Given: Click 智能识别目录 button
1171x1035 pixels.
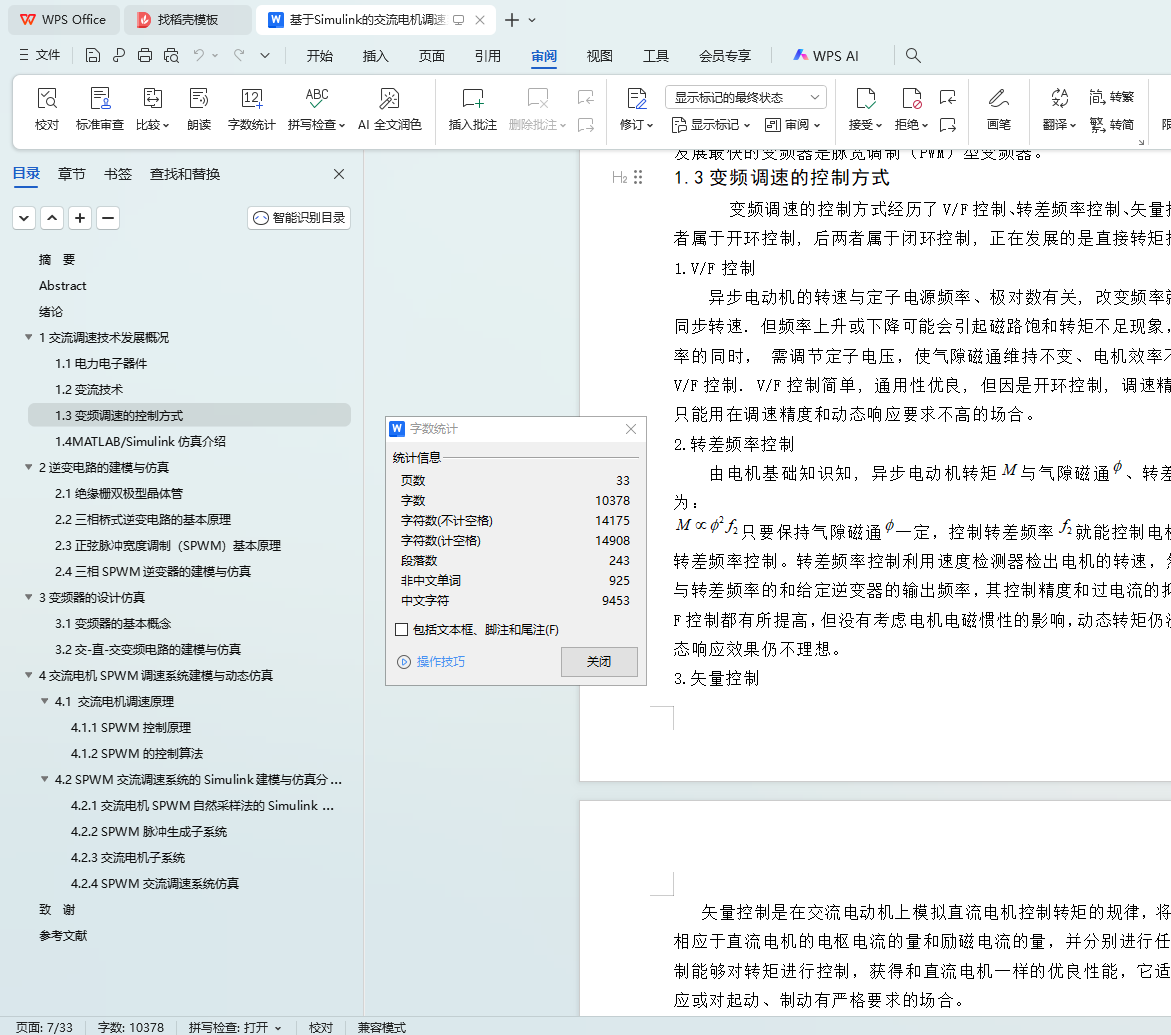Looking at the screenshot, I should 299,218.
